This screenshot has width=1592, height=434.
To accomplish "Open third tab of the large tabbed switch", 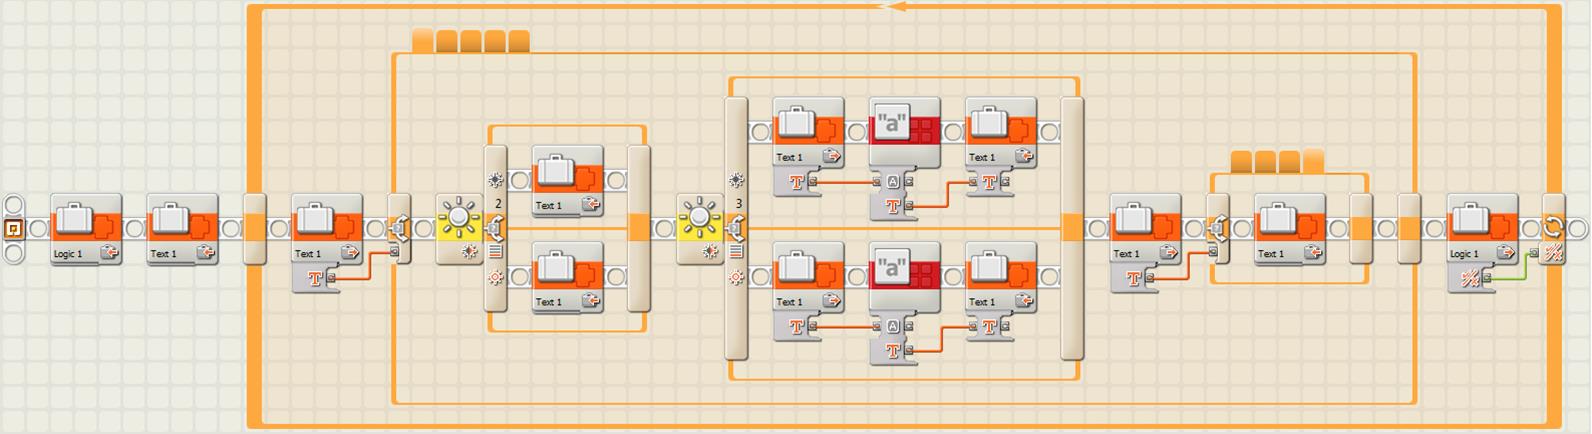I will (x=471, y=41).
